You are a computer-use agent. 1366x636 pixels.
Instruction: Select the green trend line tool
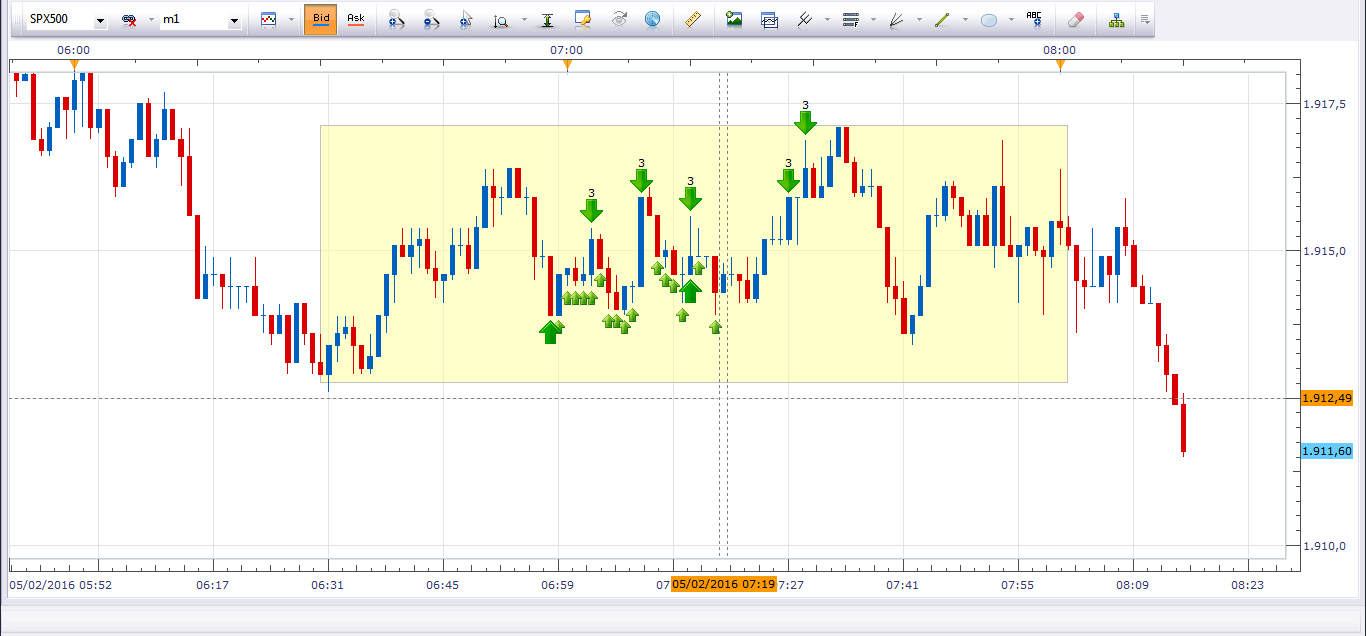pyautogui.click(x=941, y=19)
